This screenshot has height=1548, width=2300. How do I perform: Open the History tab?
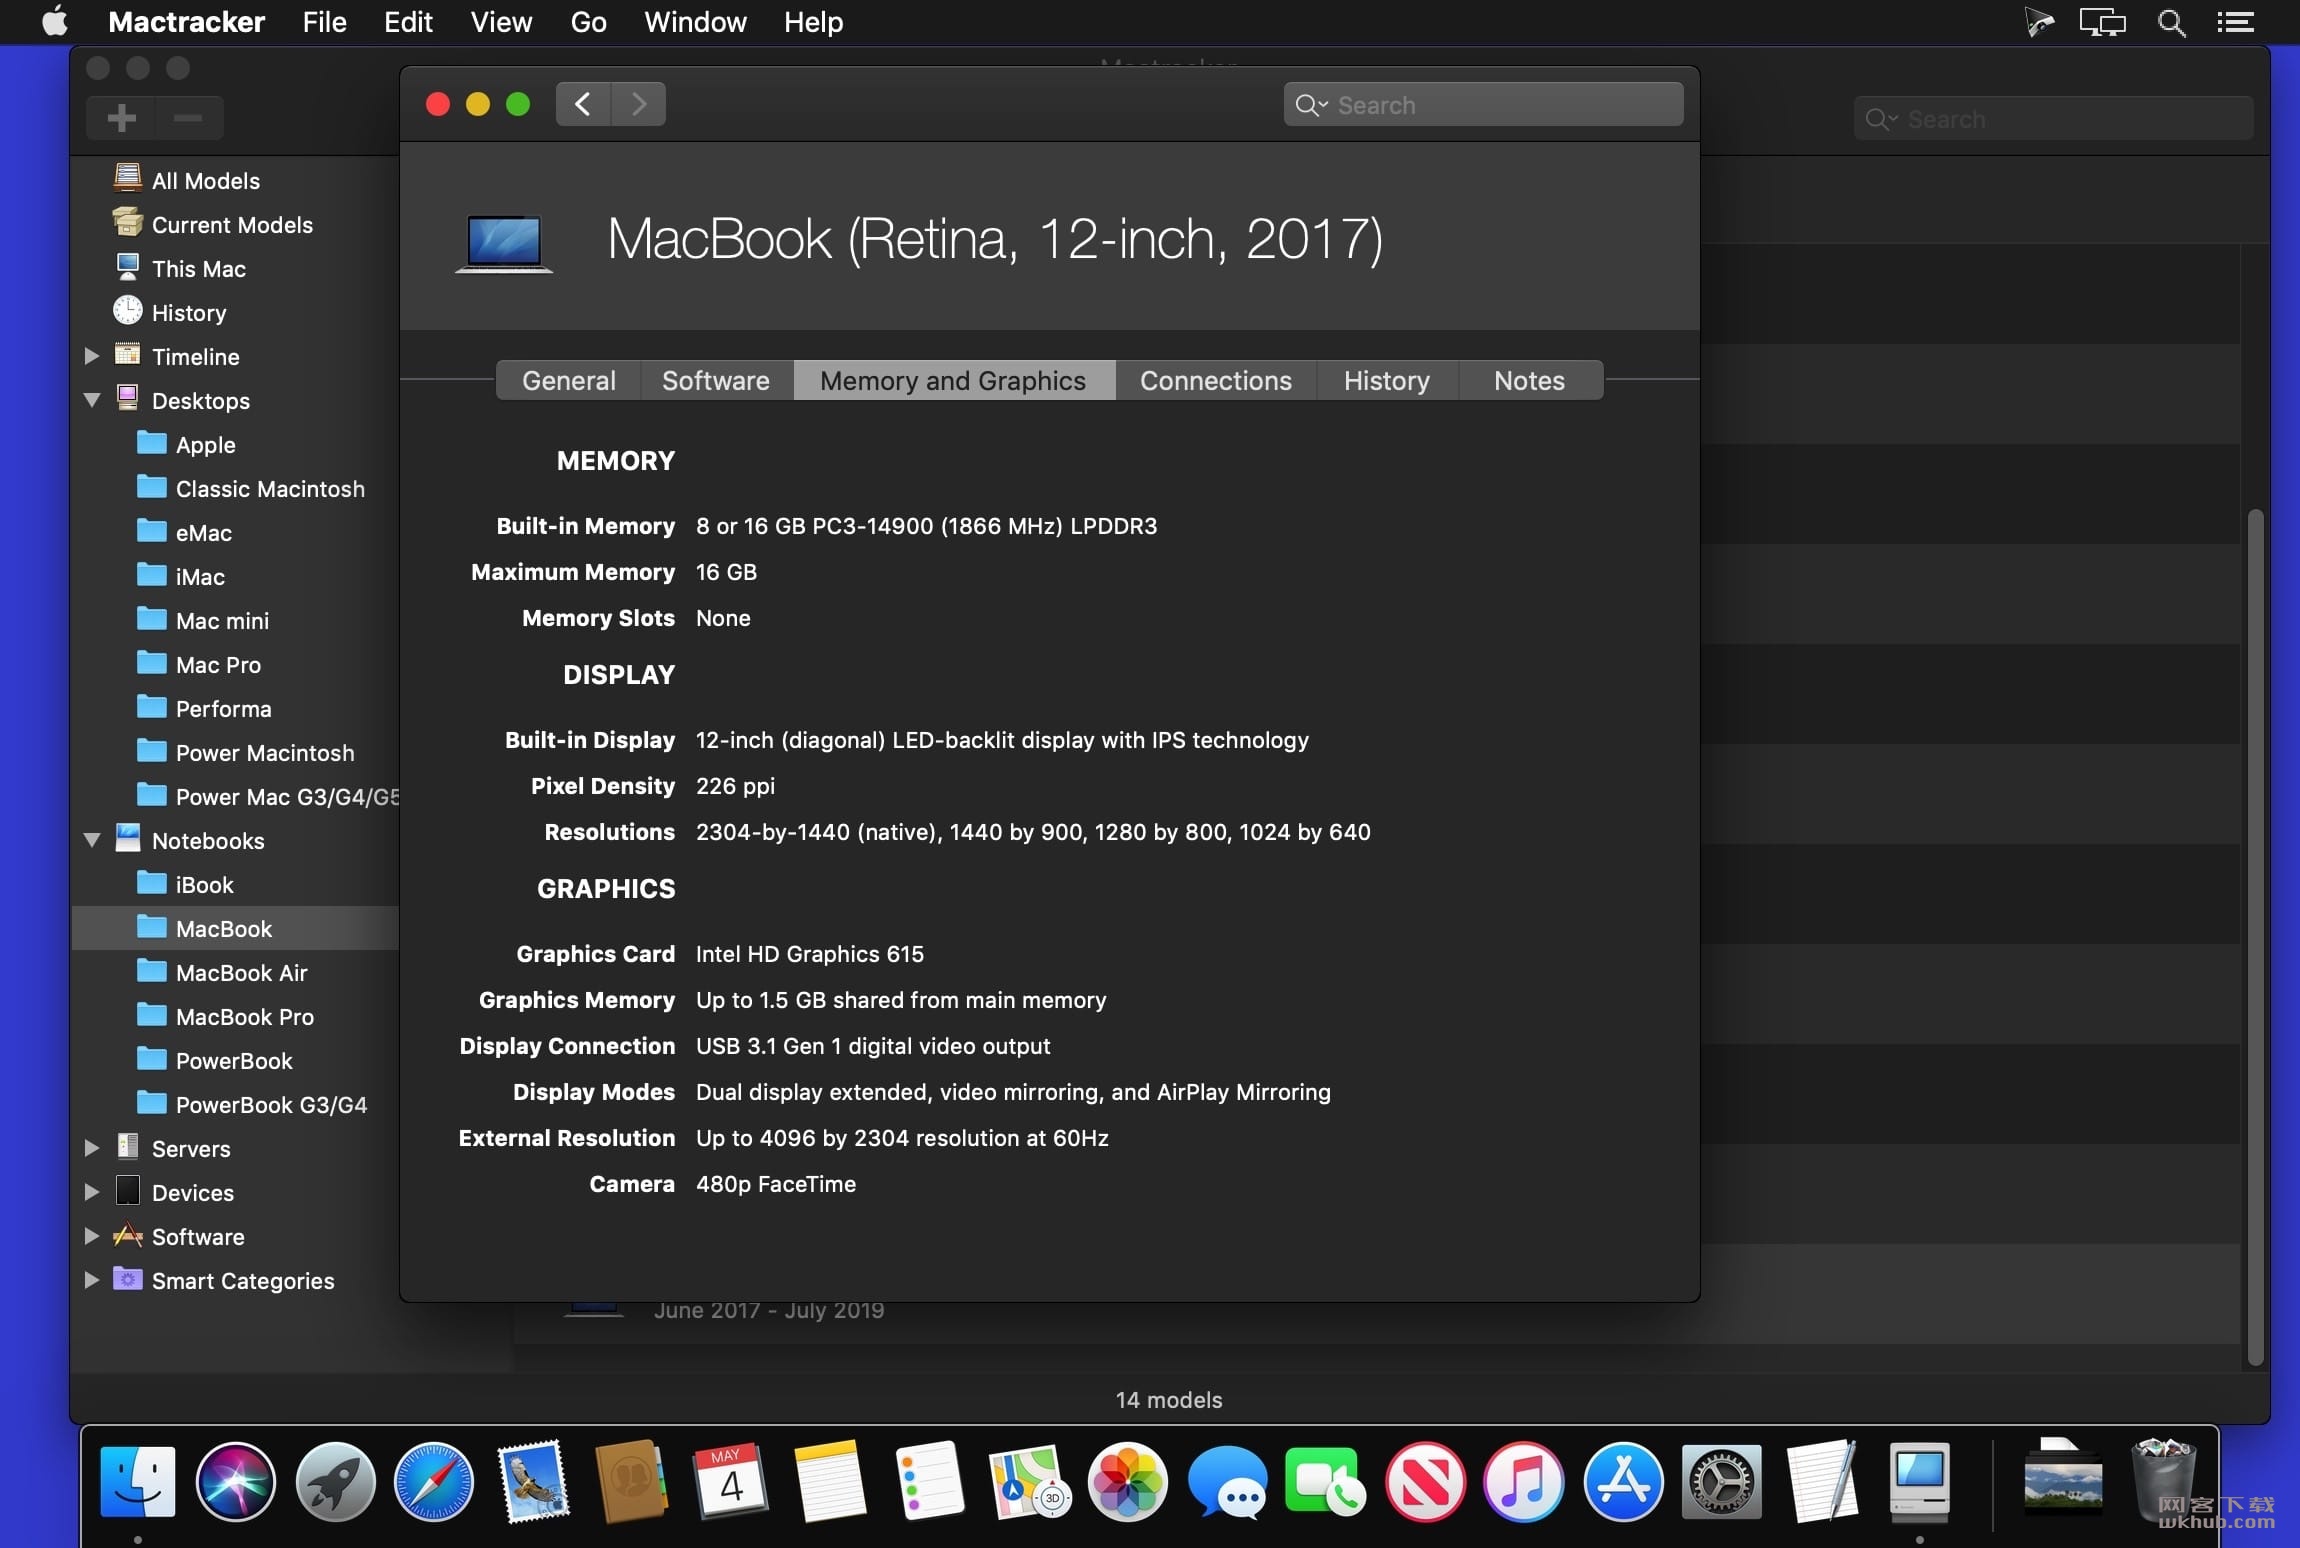point(1386,380)
